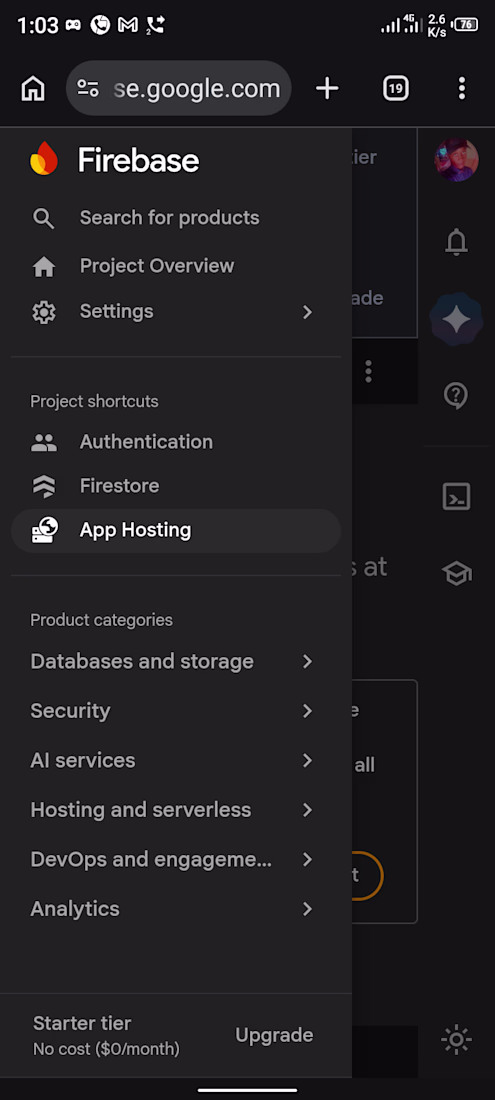495x1100 pixels.
Task: Expand the Settings submenu chevron
Action: [x=307, y=311]
